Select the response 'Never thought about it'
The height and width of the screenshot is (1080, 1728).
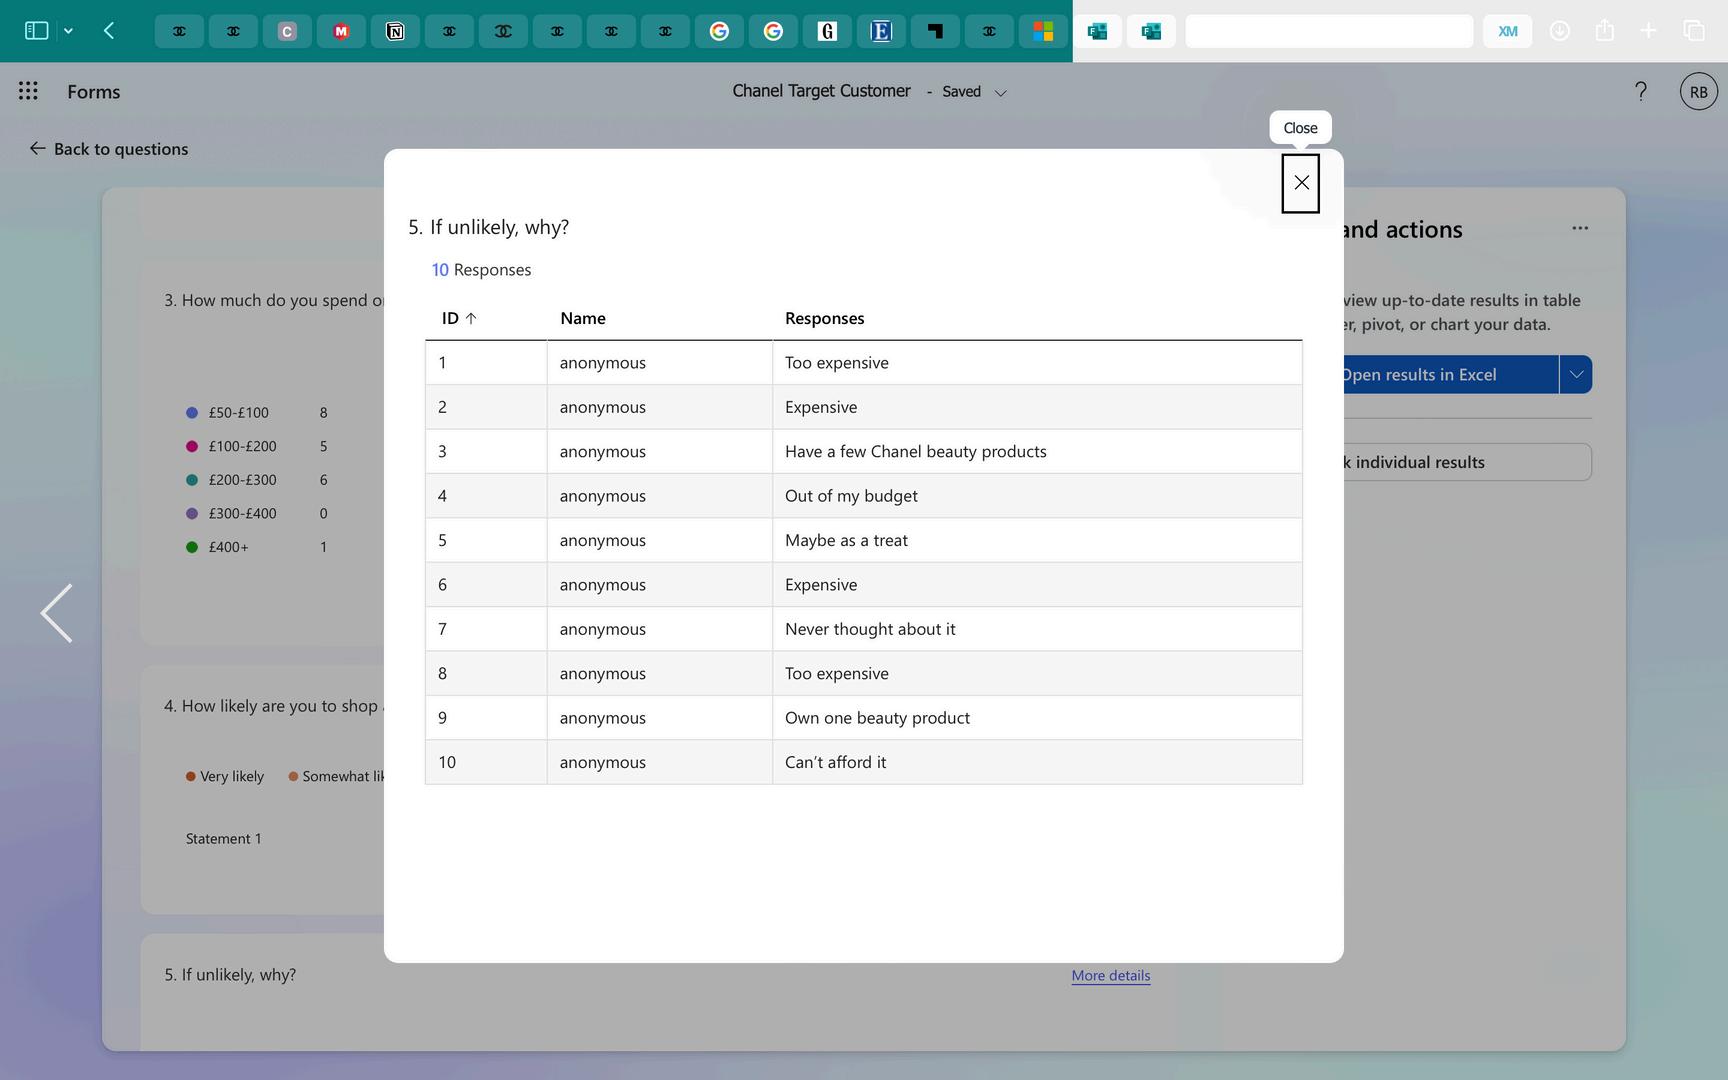coord(870,629)
